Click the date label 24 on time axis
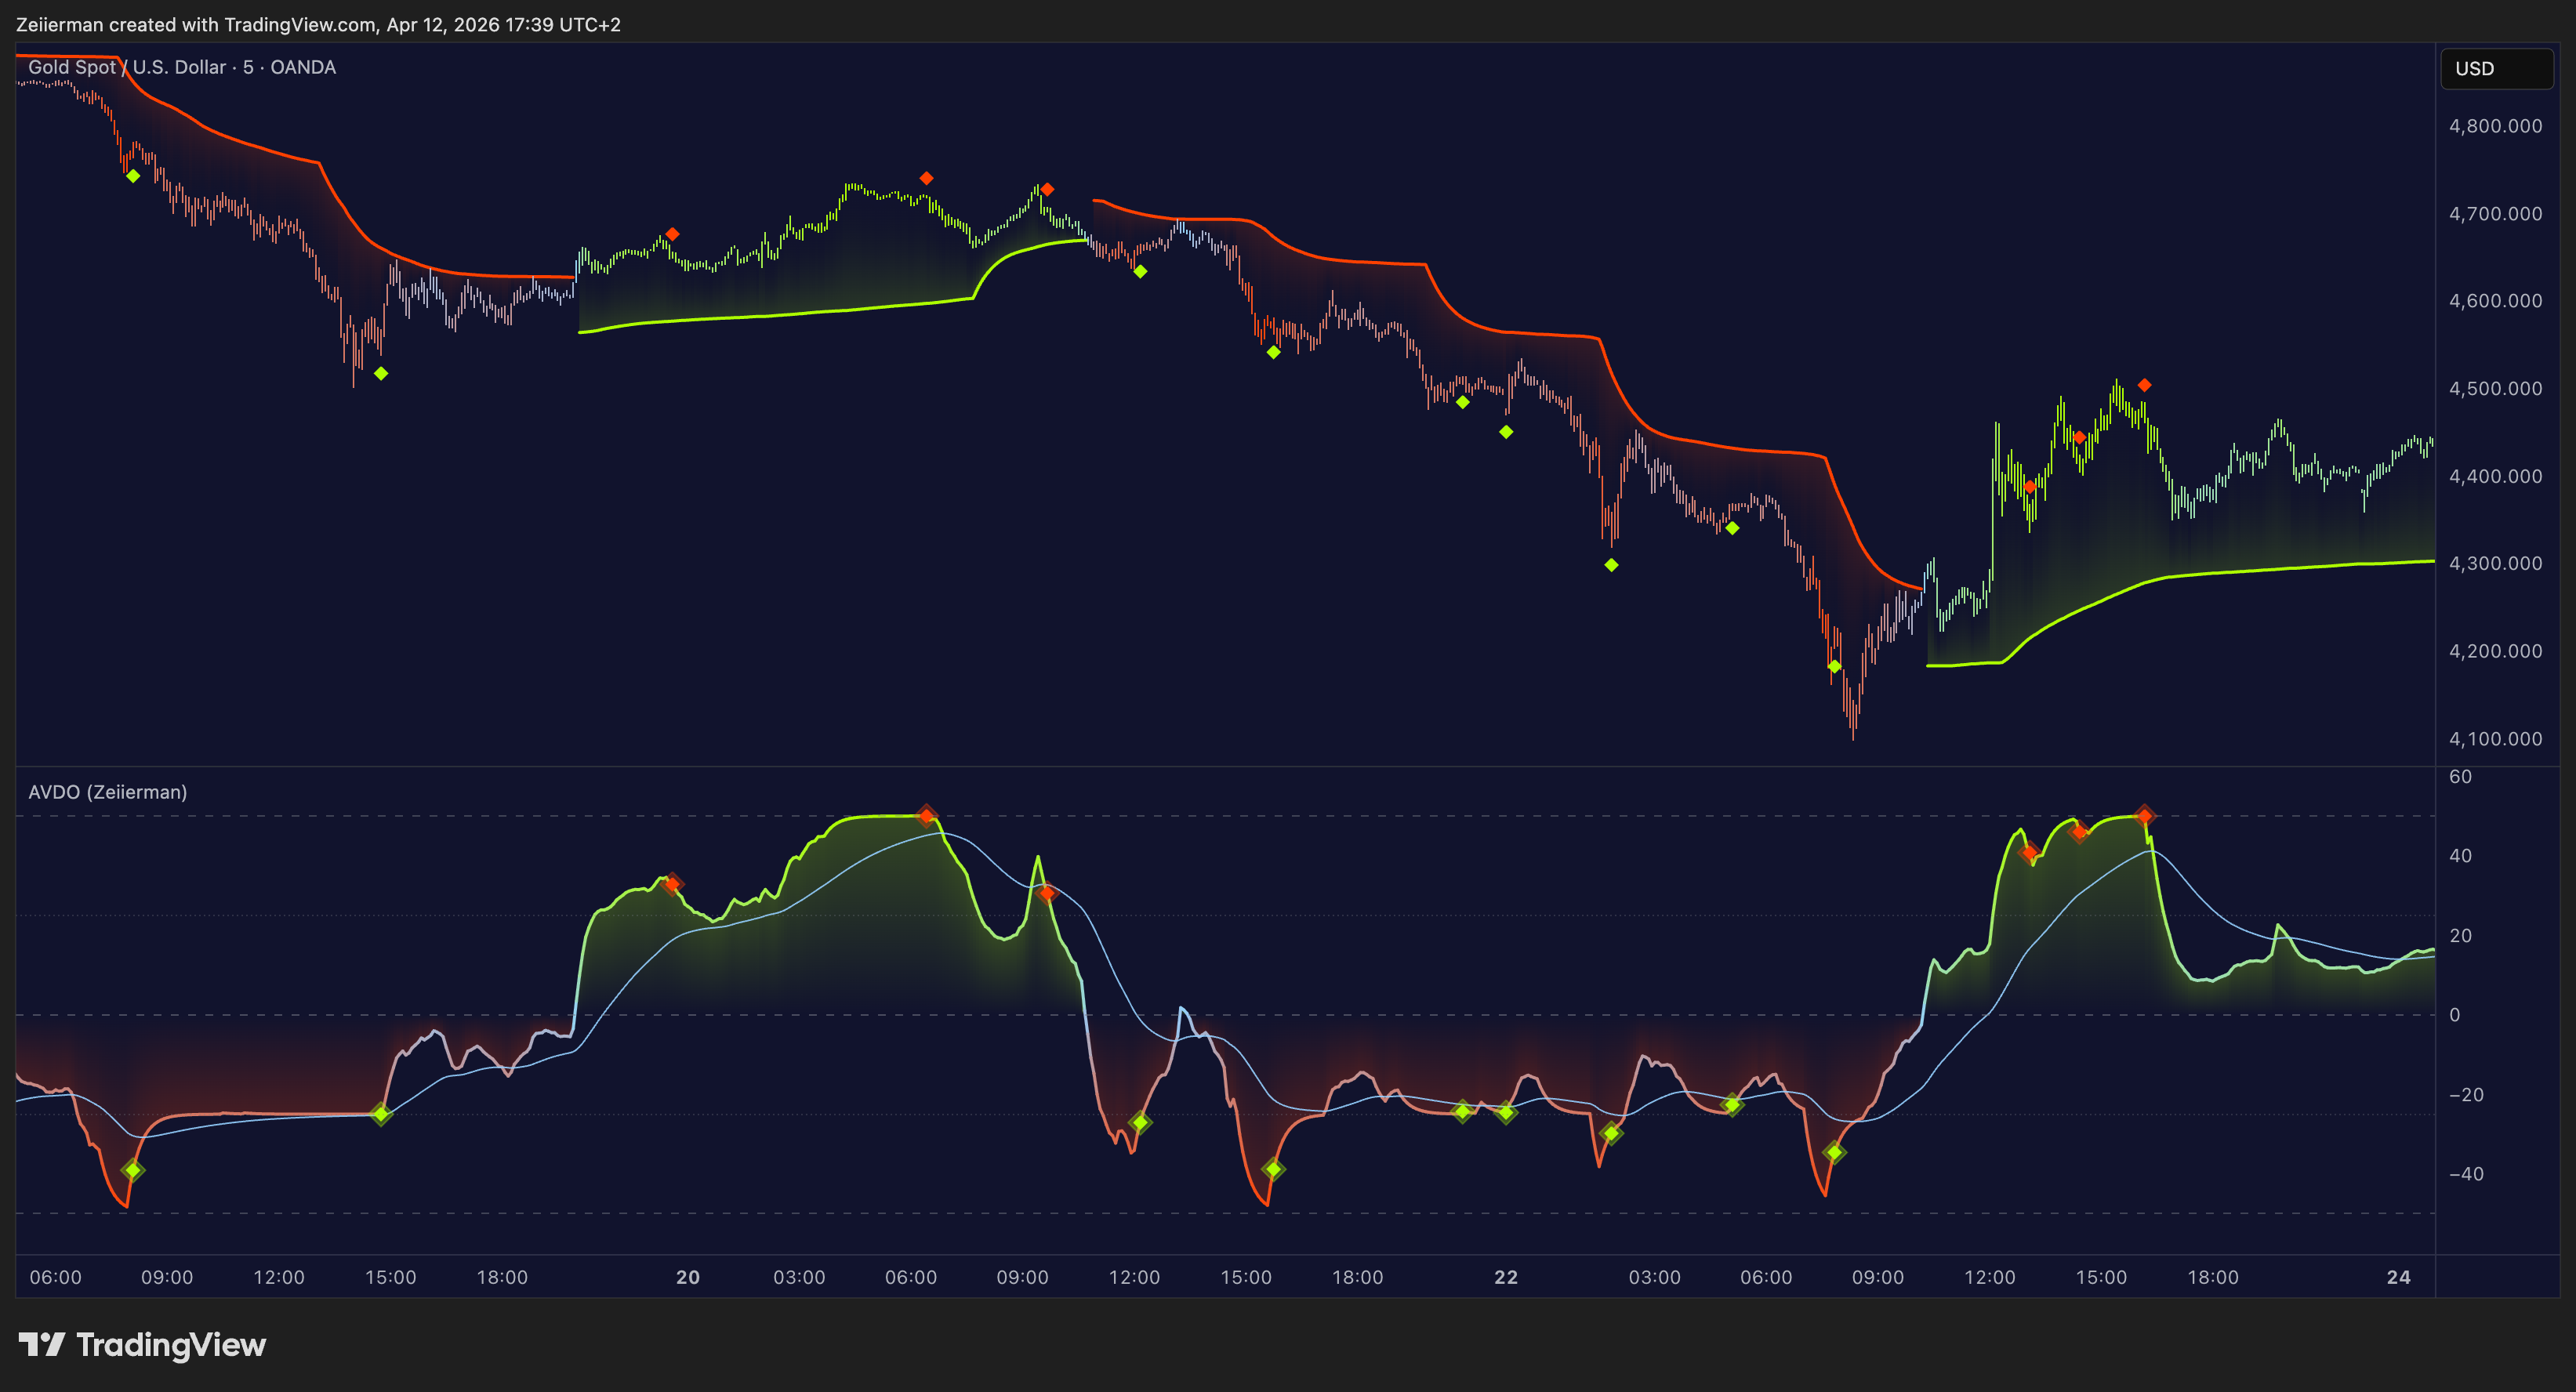Viewport: 2576px width, 1392px height. 2399,1277
